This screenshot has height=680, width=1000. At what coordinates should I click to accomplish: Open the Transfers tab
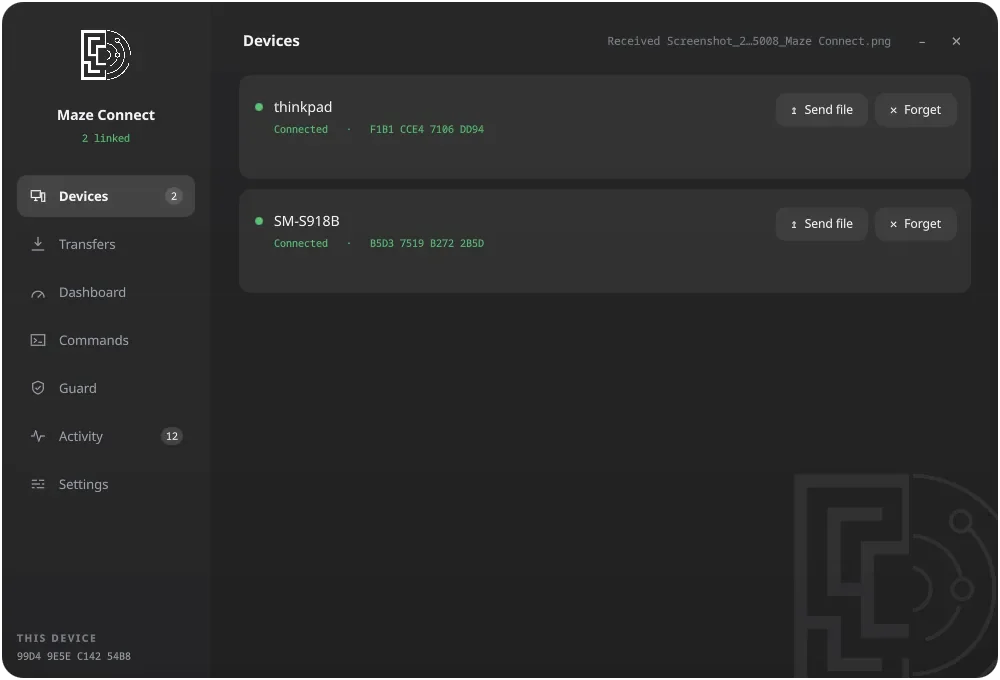106,244
